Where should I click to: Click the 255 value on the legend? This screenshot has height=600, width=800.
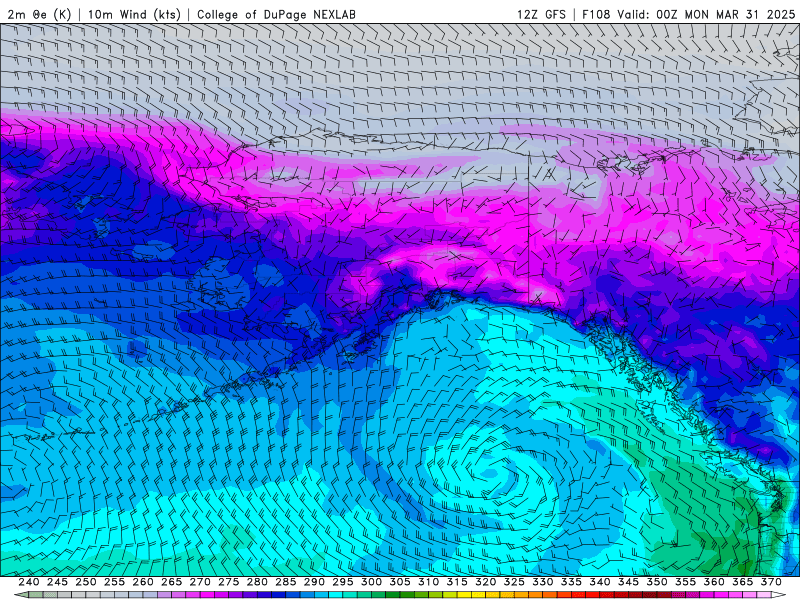point(114,582)
